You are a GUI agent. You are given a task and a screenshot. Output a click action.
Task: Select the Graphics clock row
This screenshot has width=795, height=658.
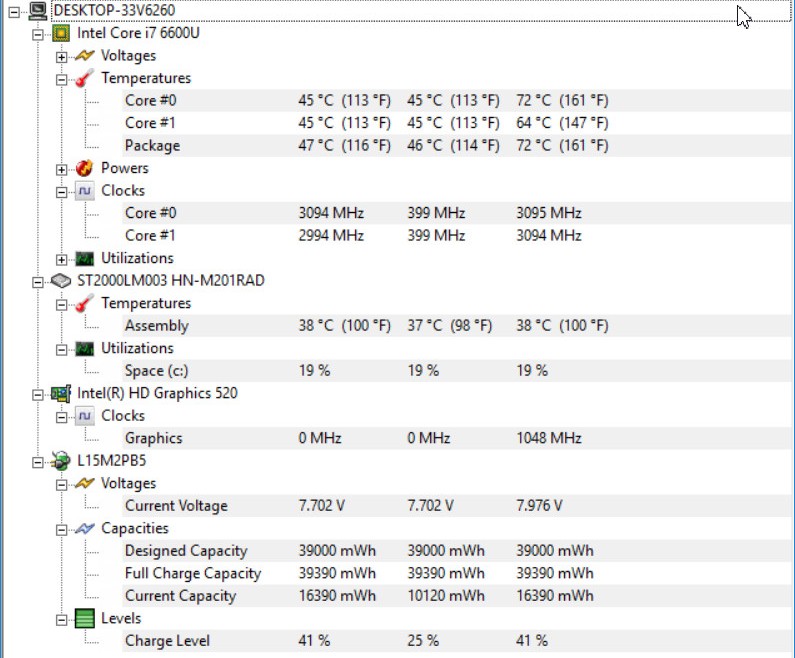457,438
